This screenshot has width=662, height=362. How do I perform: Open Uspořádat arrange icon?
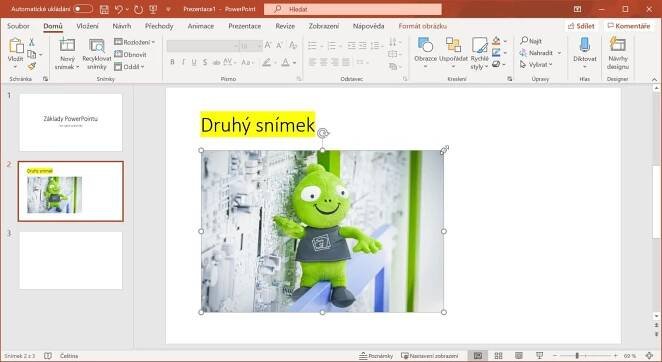(453, 45)
